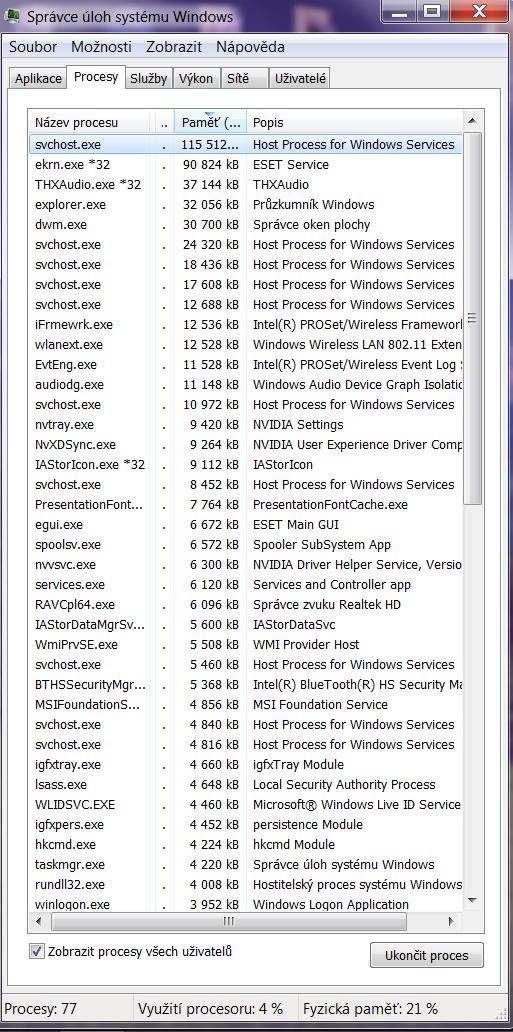Switch to the Výkon tab
The height and width of the screenshot is (1032, 513).
pyautogui.click(x=196, y=78)
